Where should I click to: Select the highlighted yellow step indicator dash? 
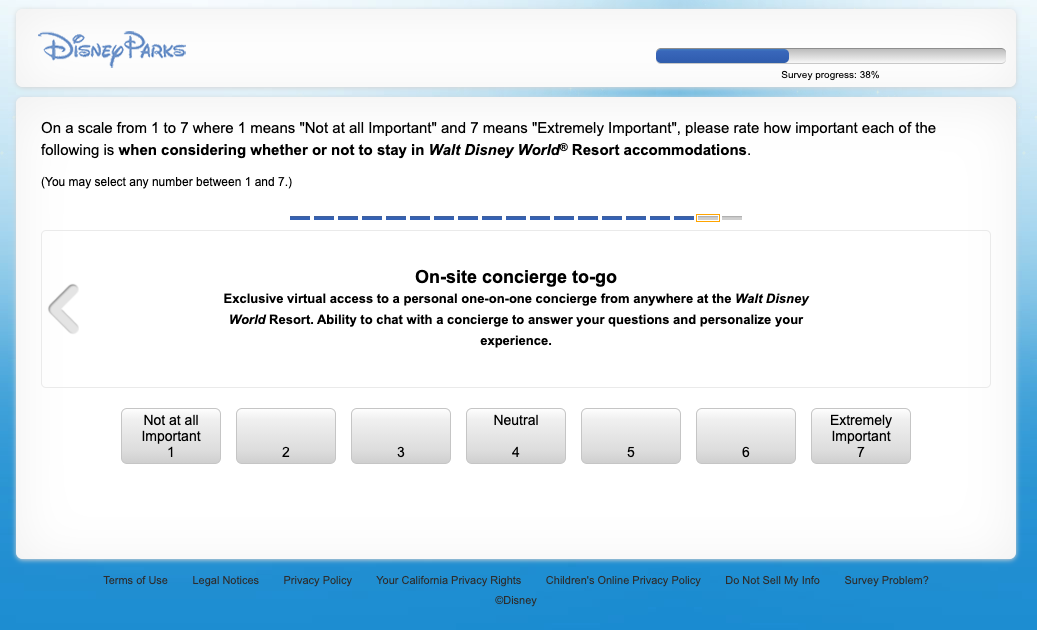pyautogui.click(x=707, y=217)
